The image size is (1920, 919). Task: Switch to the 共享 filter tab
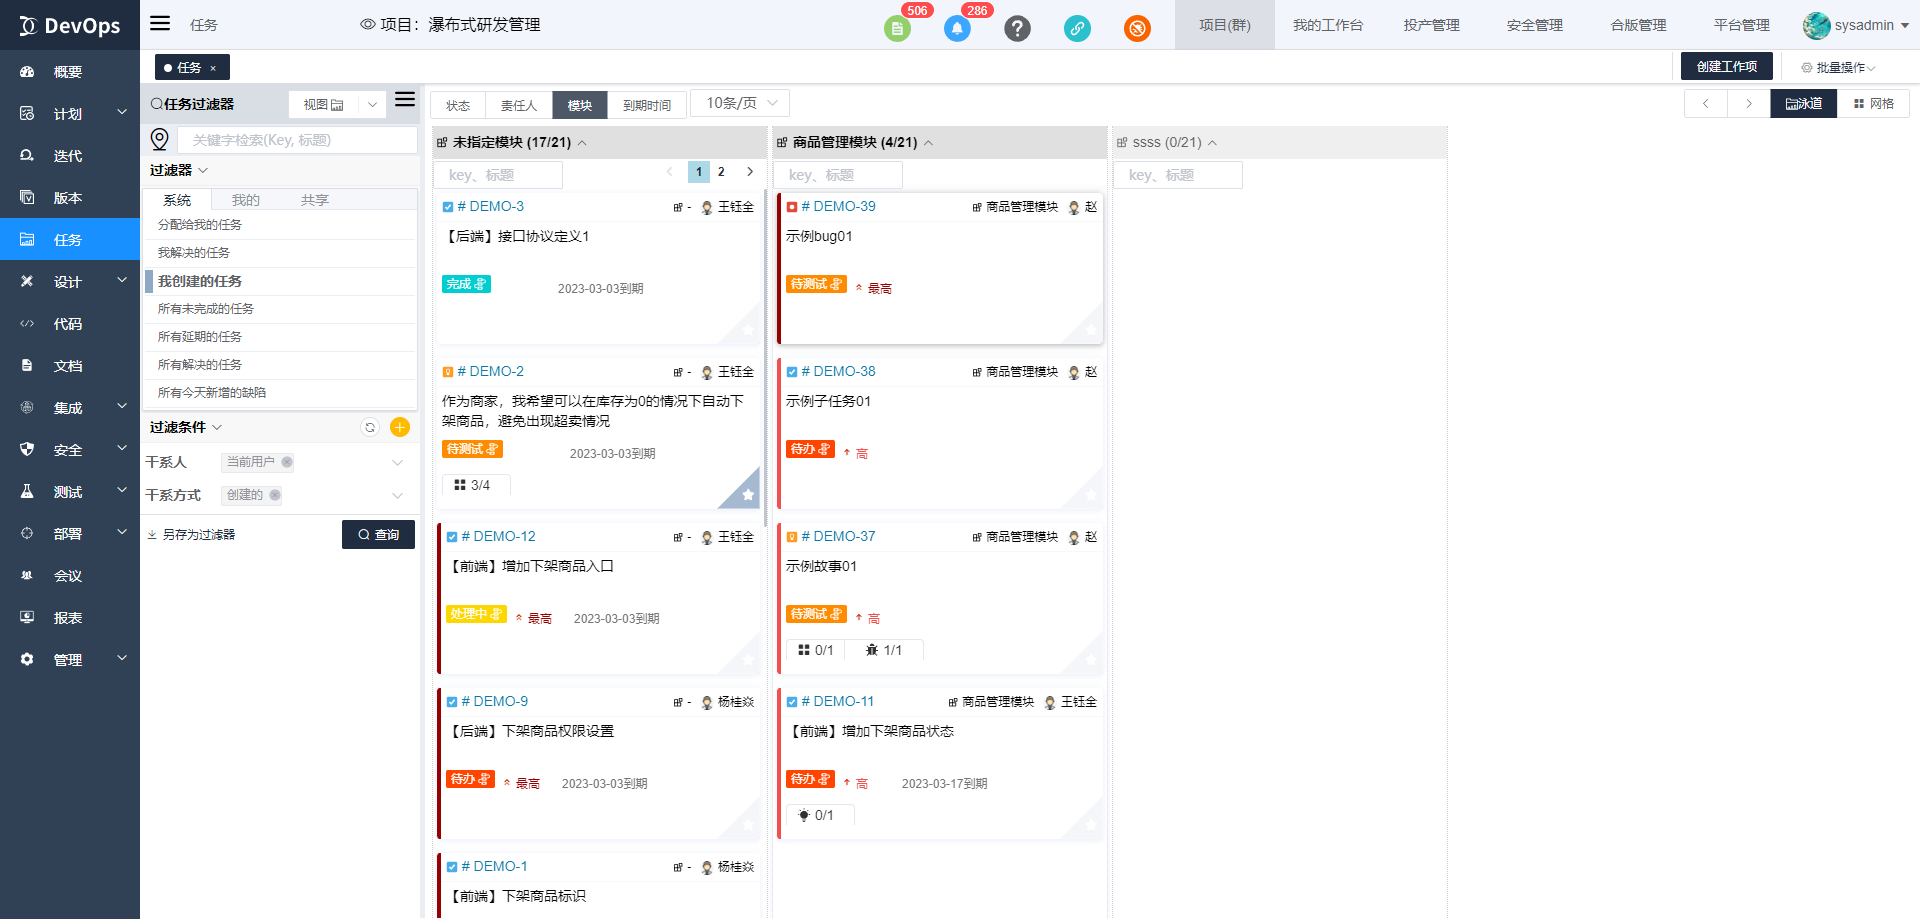315,200
